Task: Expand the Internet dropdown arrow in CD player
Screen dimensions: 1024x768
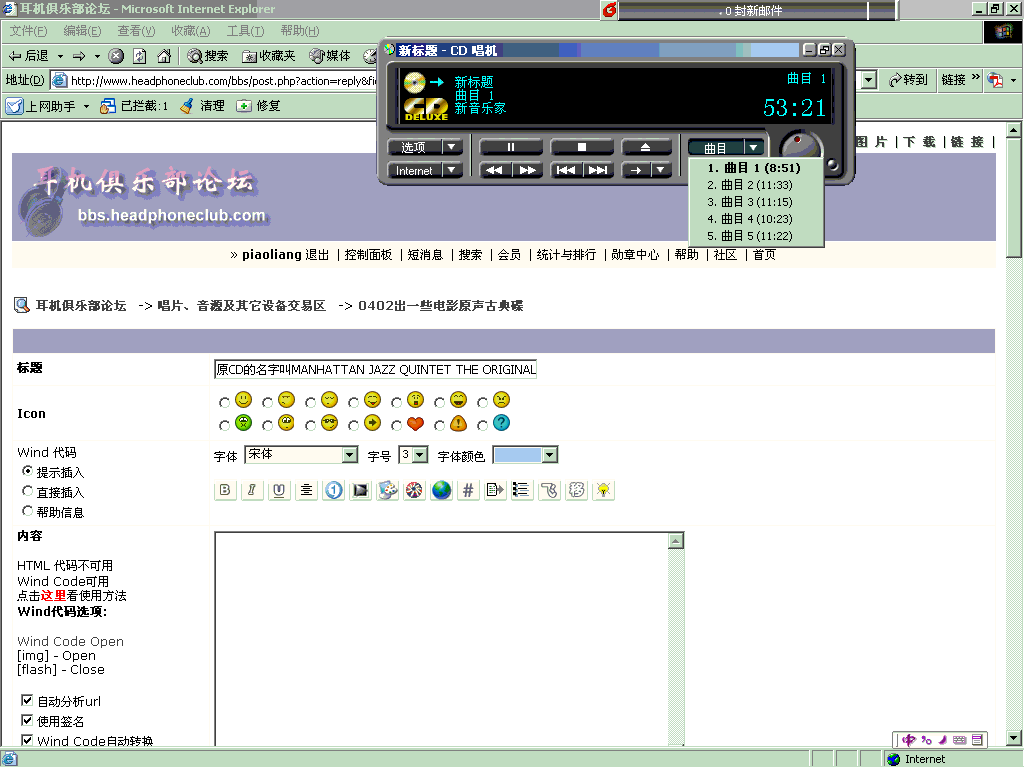Action: (452, 170)
